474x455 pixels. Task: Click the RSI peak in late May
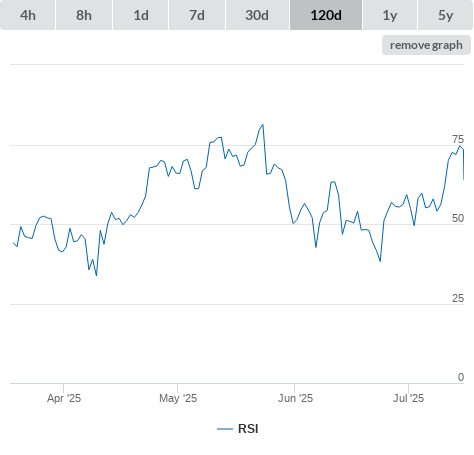263,125
